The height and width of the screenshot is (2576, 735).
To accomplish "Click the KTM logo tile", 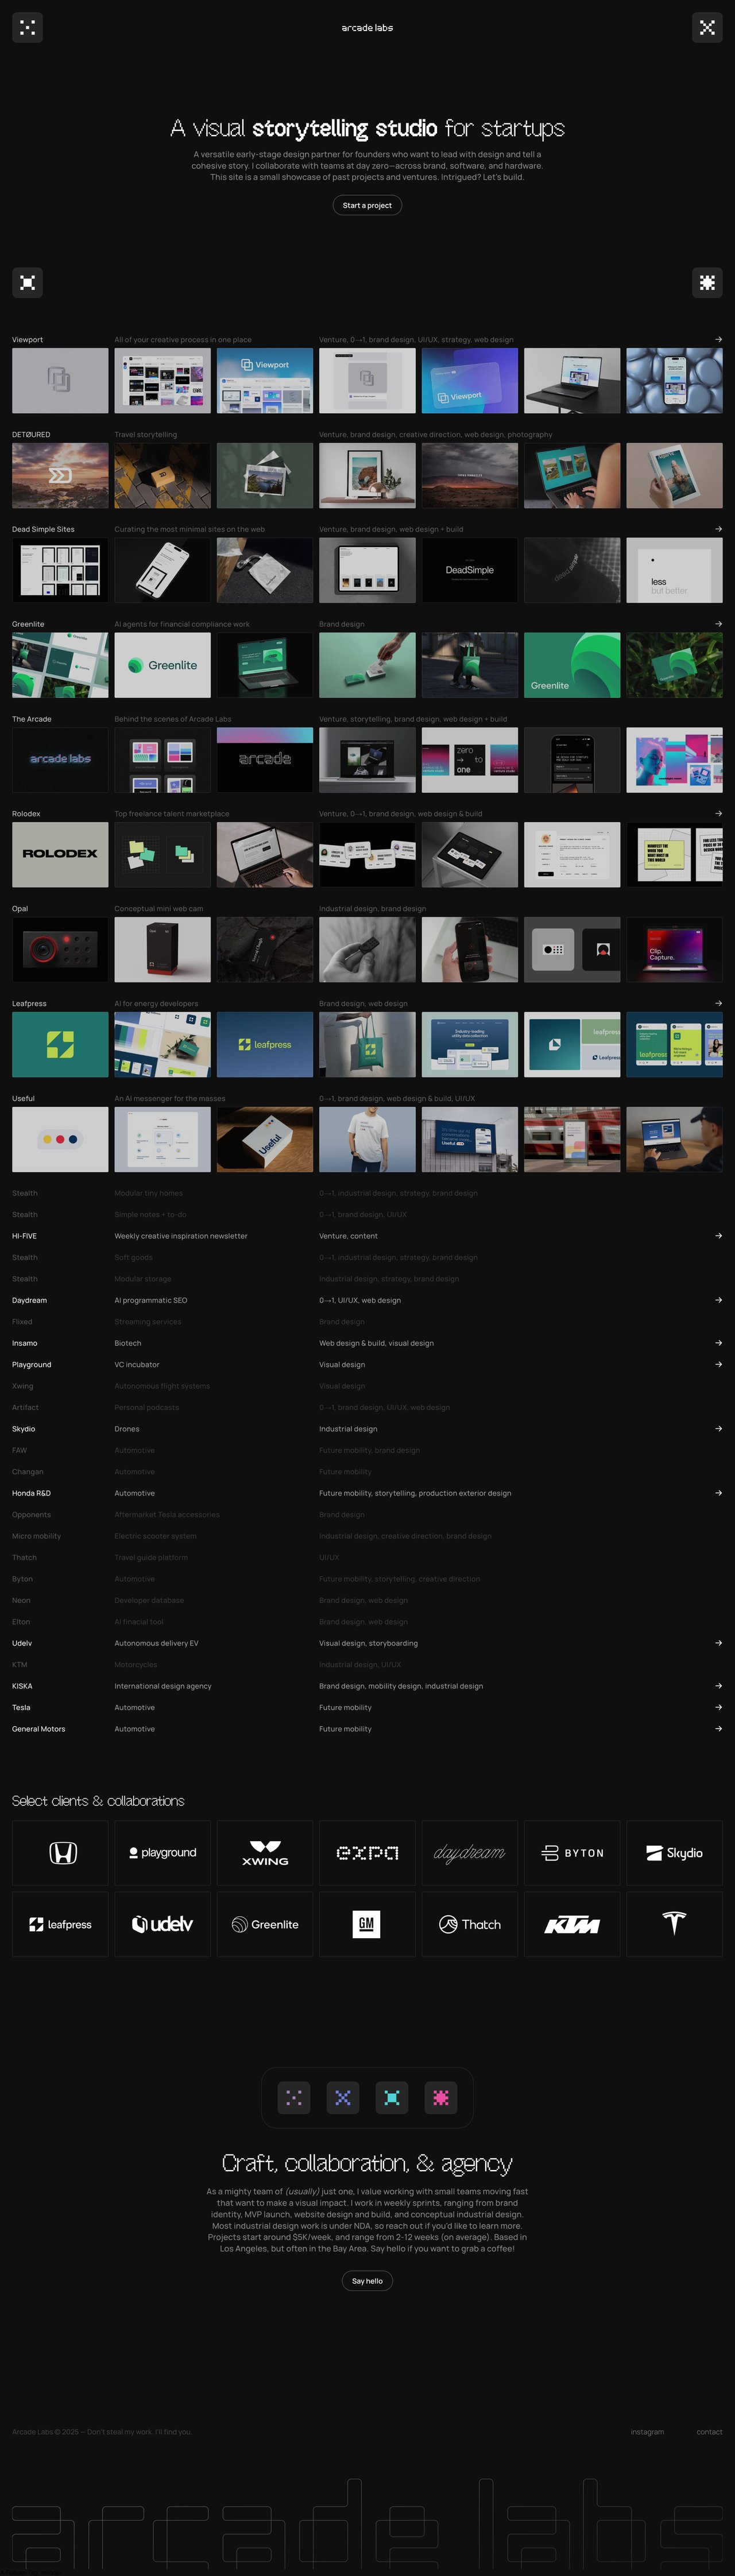I will pyautogui.click(x=572, y=1923).
